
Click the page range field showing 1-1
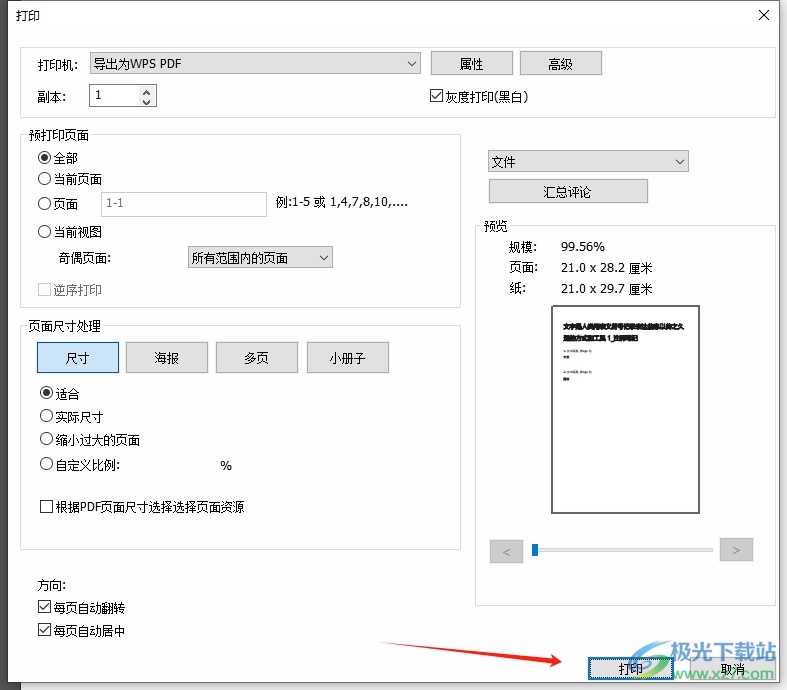(184, 204)
